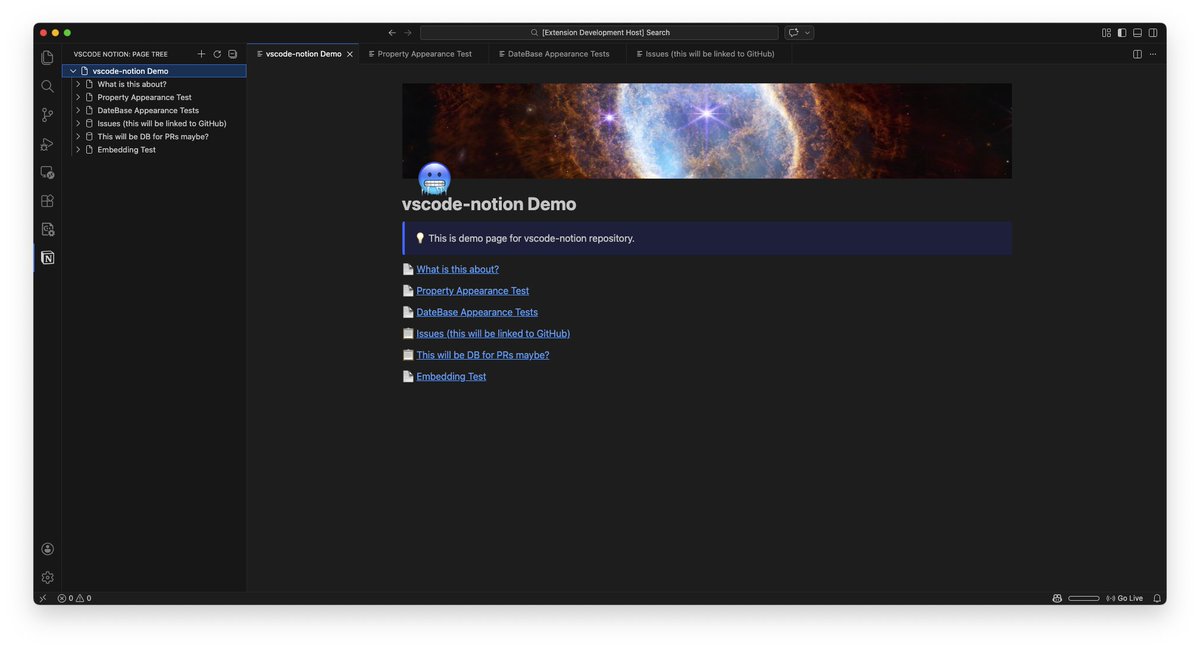
Task: Go back with the left arrow
Action: click(392, 33)
